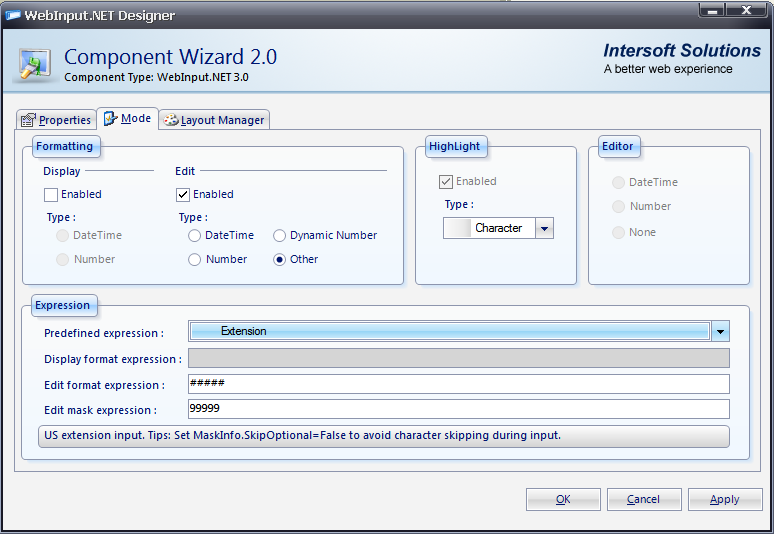Click the Layout Manager palette icon
This screenshot has width=774, height=535.
[170, 120]
